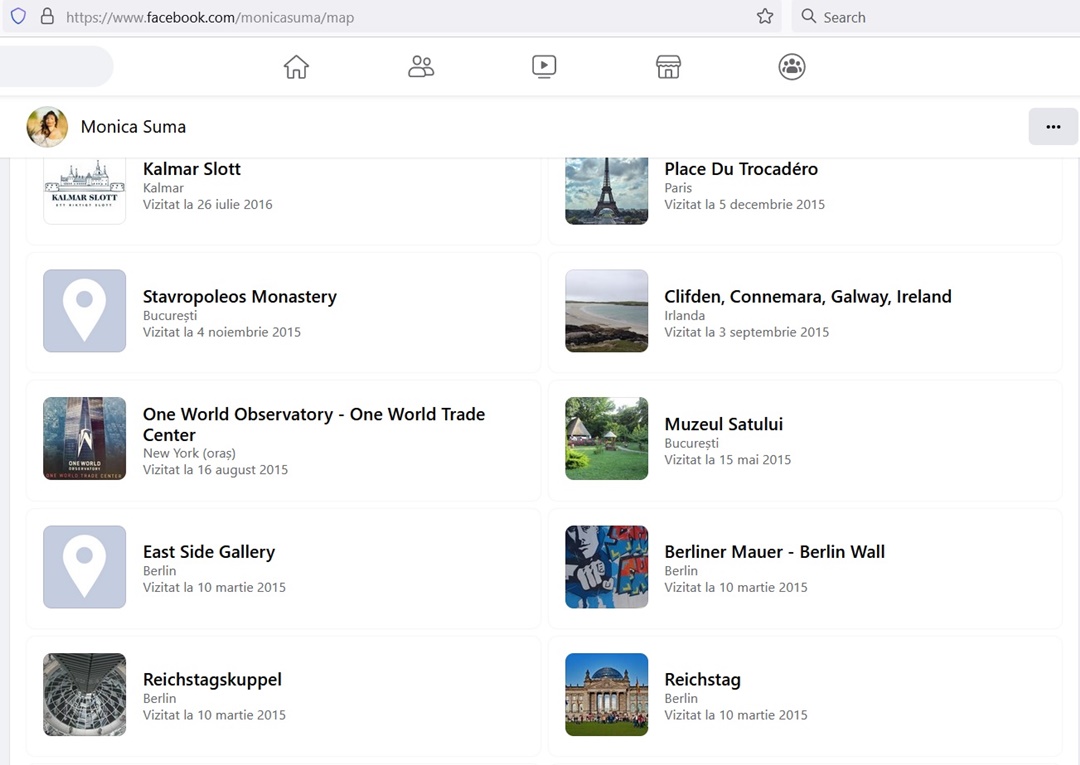
Task: Open the three-dot profile options menu
Action: pos(1052,127)
